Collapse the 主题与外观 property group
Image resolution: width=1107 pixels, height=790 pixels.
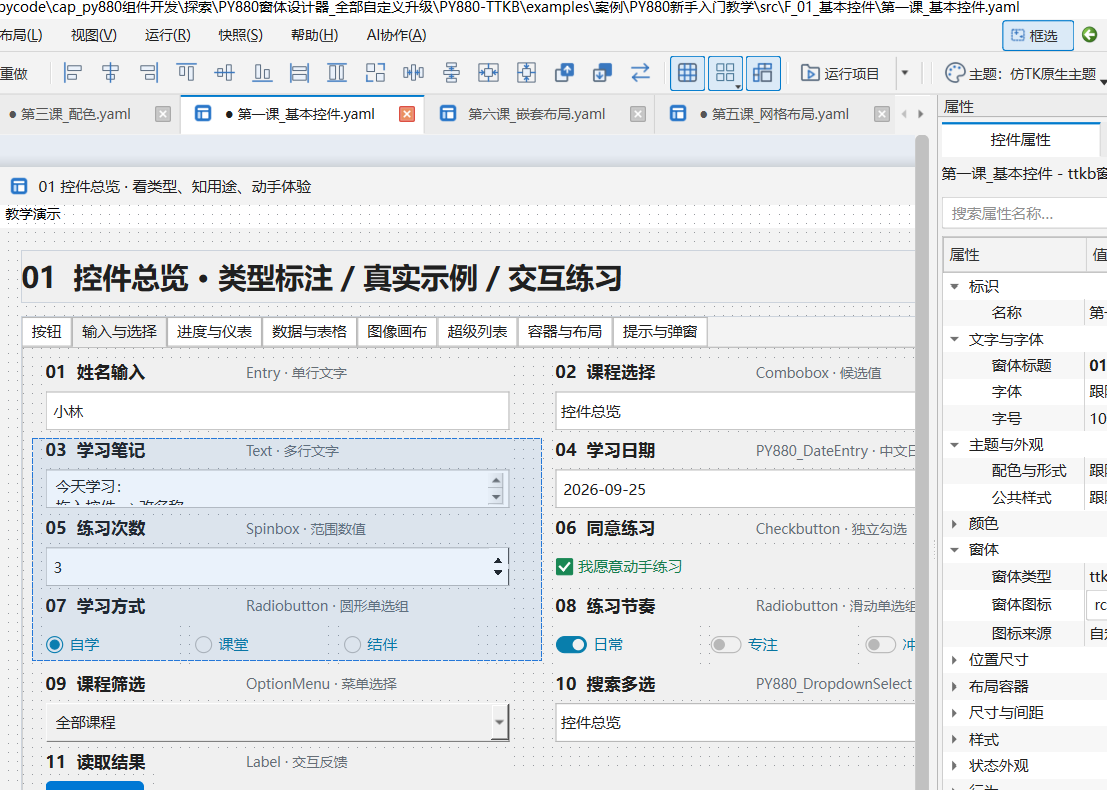(x=955, y=445)
